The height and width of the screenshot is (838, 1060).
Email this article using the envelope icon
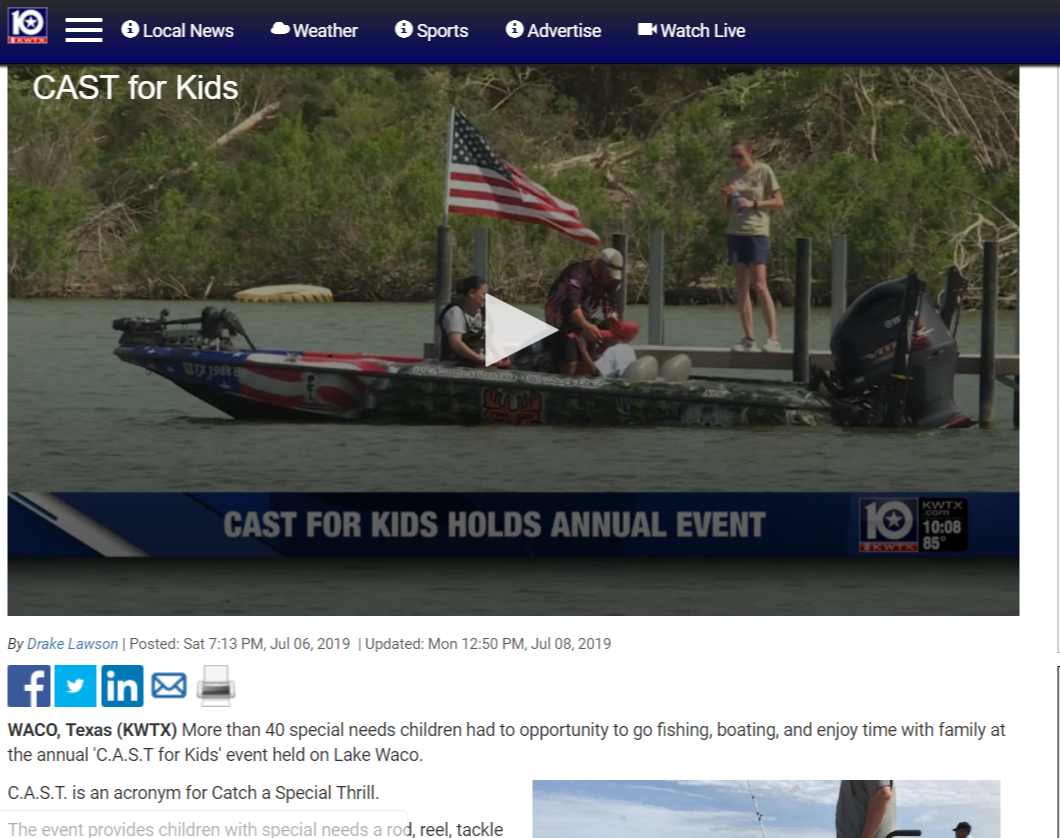pyautogui.click(x=169, y=686)
